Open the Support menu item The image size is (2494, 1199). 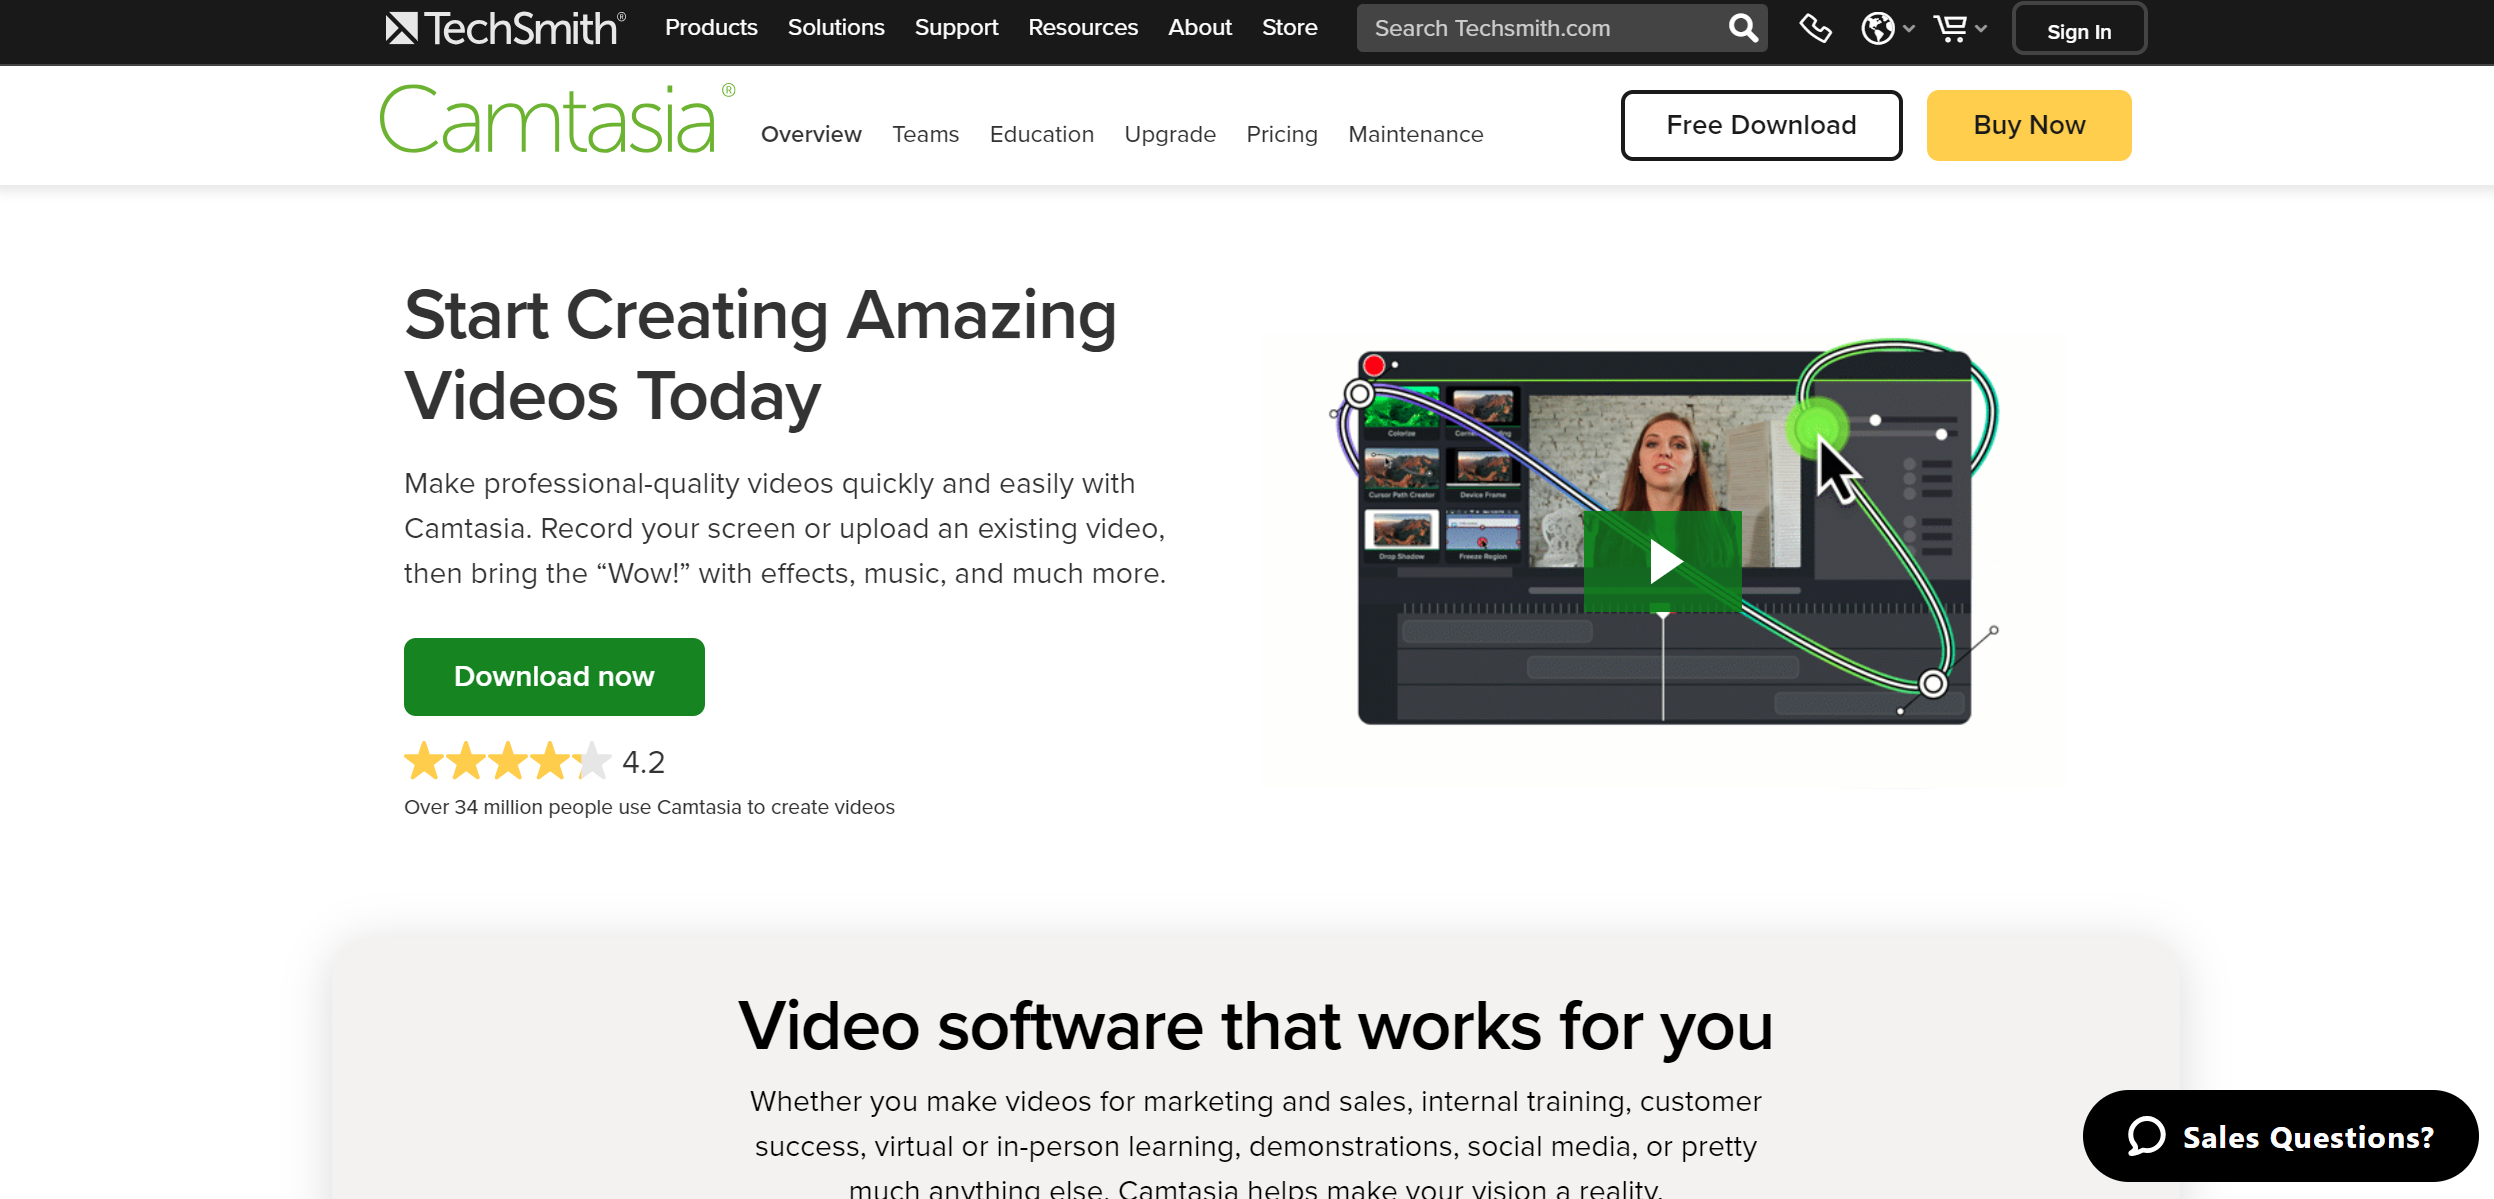[954, 29]
